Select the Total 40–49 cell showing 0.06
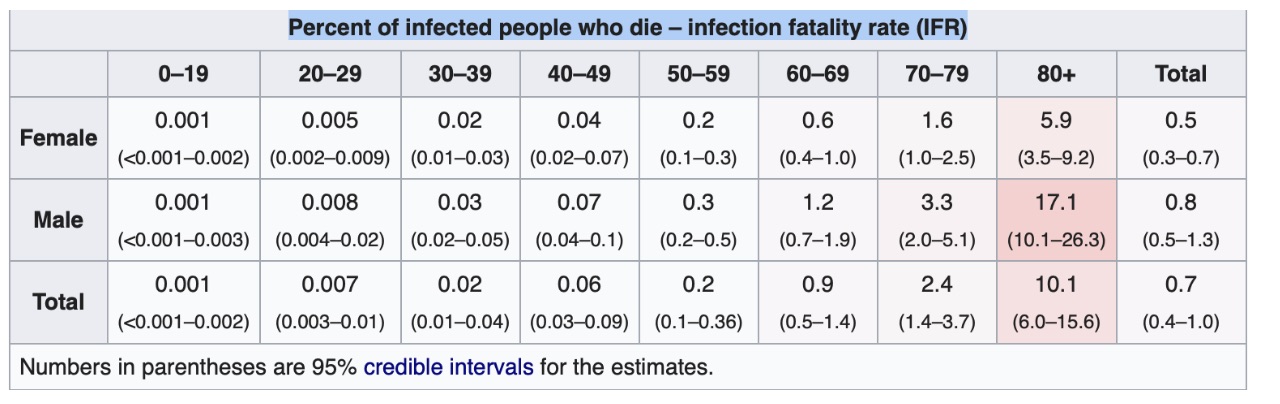This screenshot has height=404, width=1280. click(x=579, y=285)
